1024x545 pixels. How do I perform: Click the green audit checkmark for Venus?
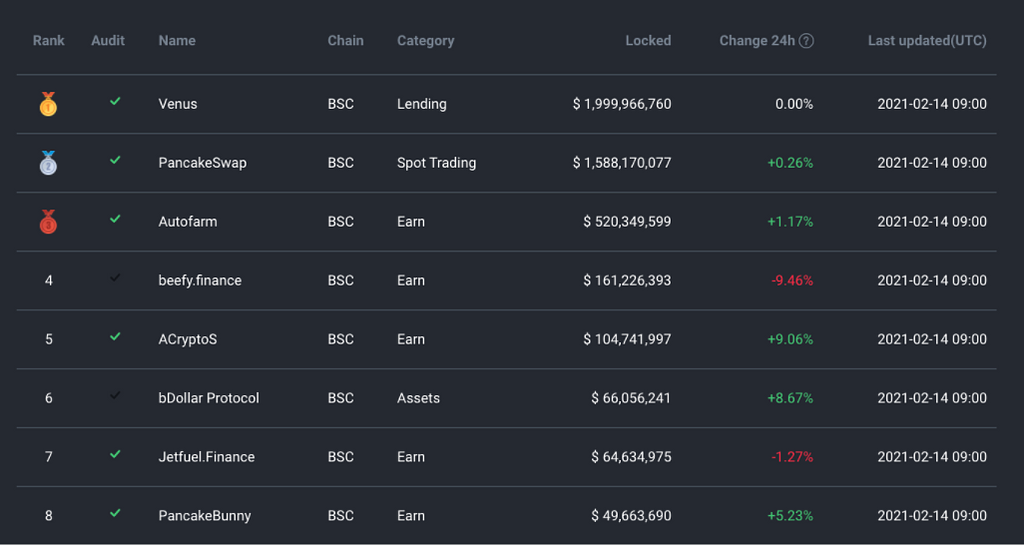(x=115, y=102)
